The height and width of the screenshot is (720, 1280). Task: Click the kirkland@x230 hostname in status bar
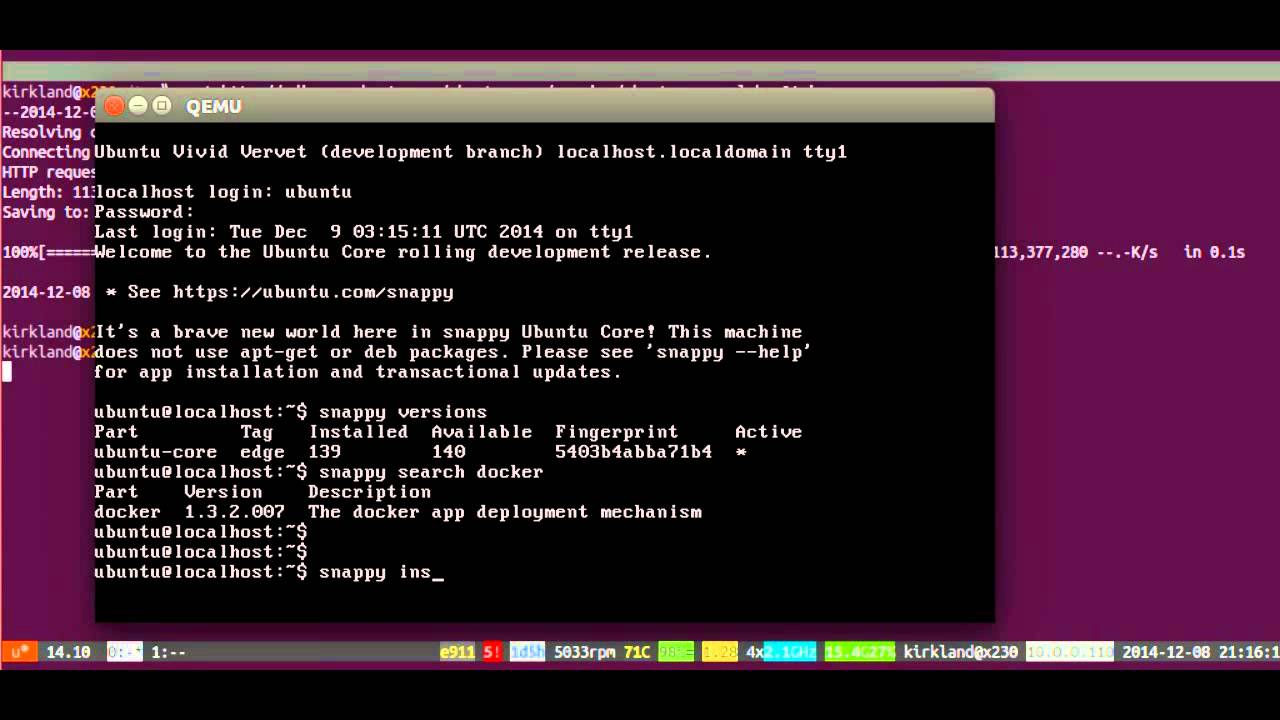pos(960,652)
